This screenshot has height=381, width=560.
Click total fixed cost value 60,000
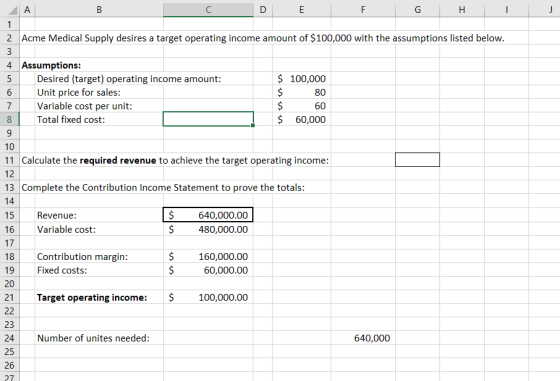[302, 120]
